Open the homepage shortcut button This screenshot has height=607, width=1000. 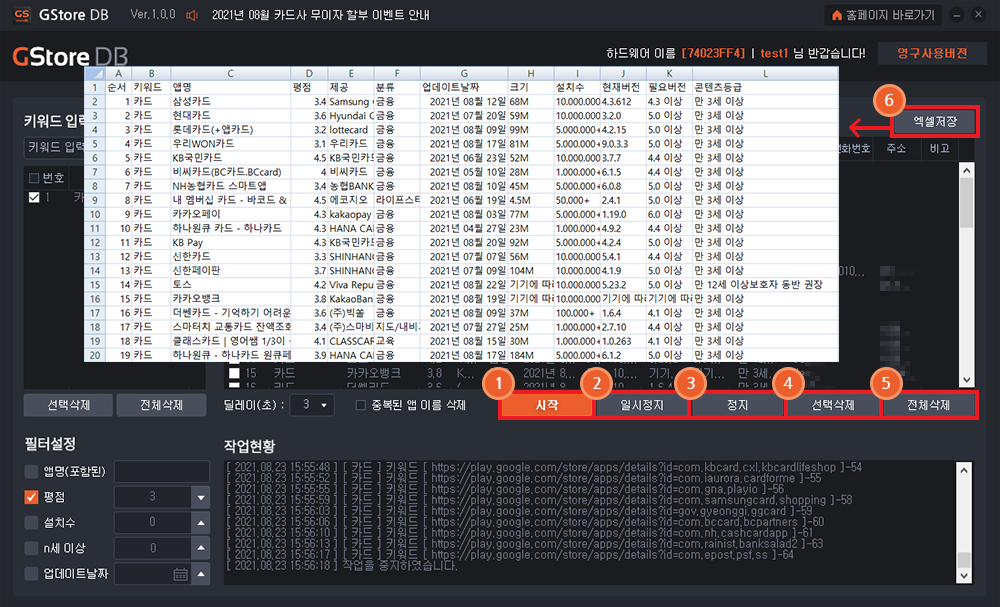point(883,15)
